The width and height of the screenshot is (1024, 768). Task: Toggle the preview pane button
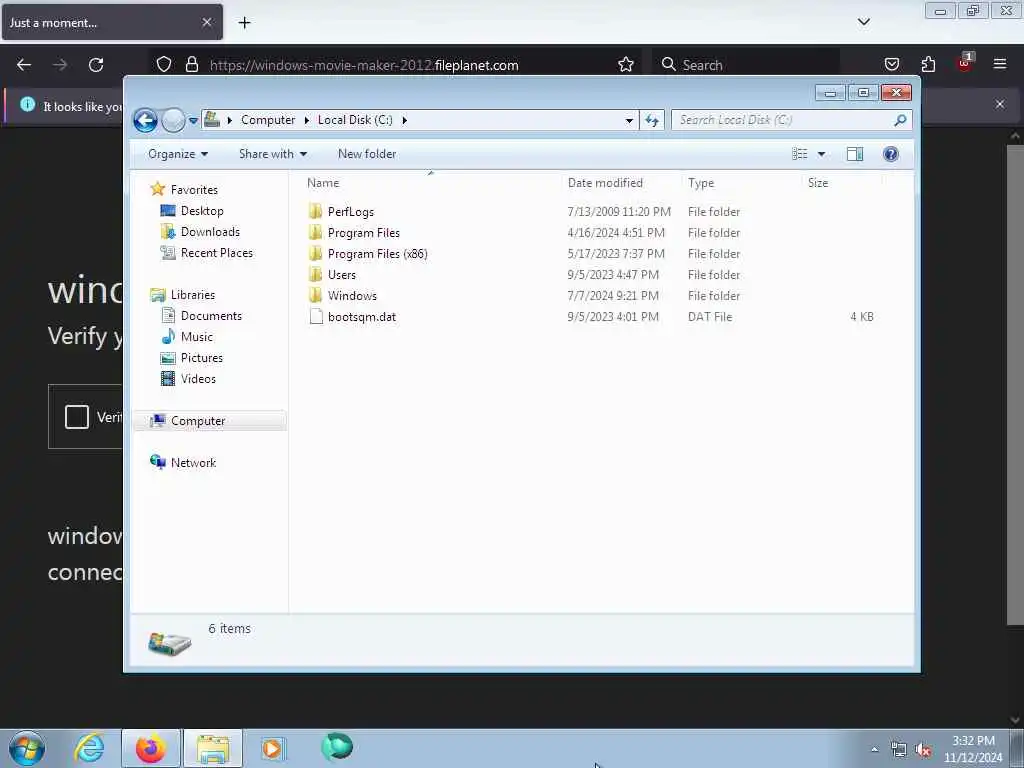855,154
